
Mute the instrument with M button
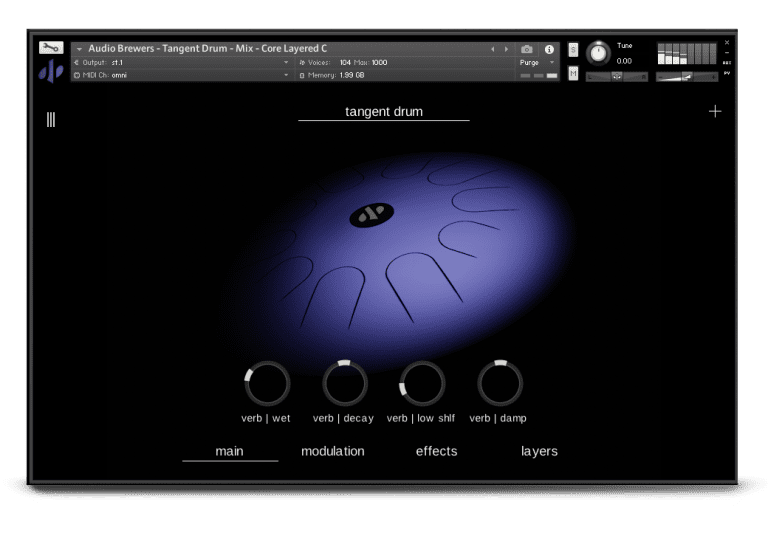[573, 73]
